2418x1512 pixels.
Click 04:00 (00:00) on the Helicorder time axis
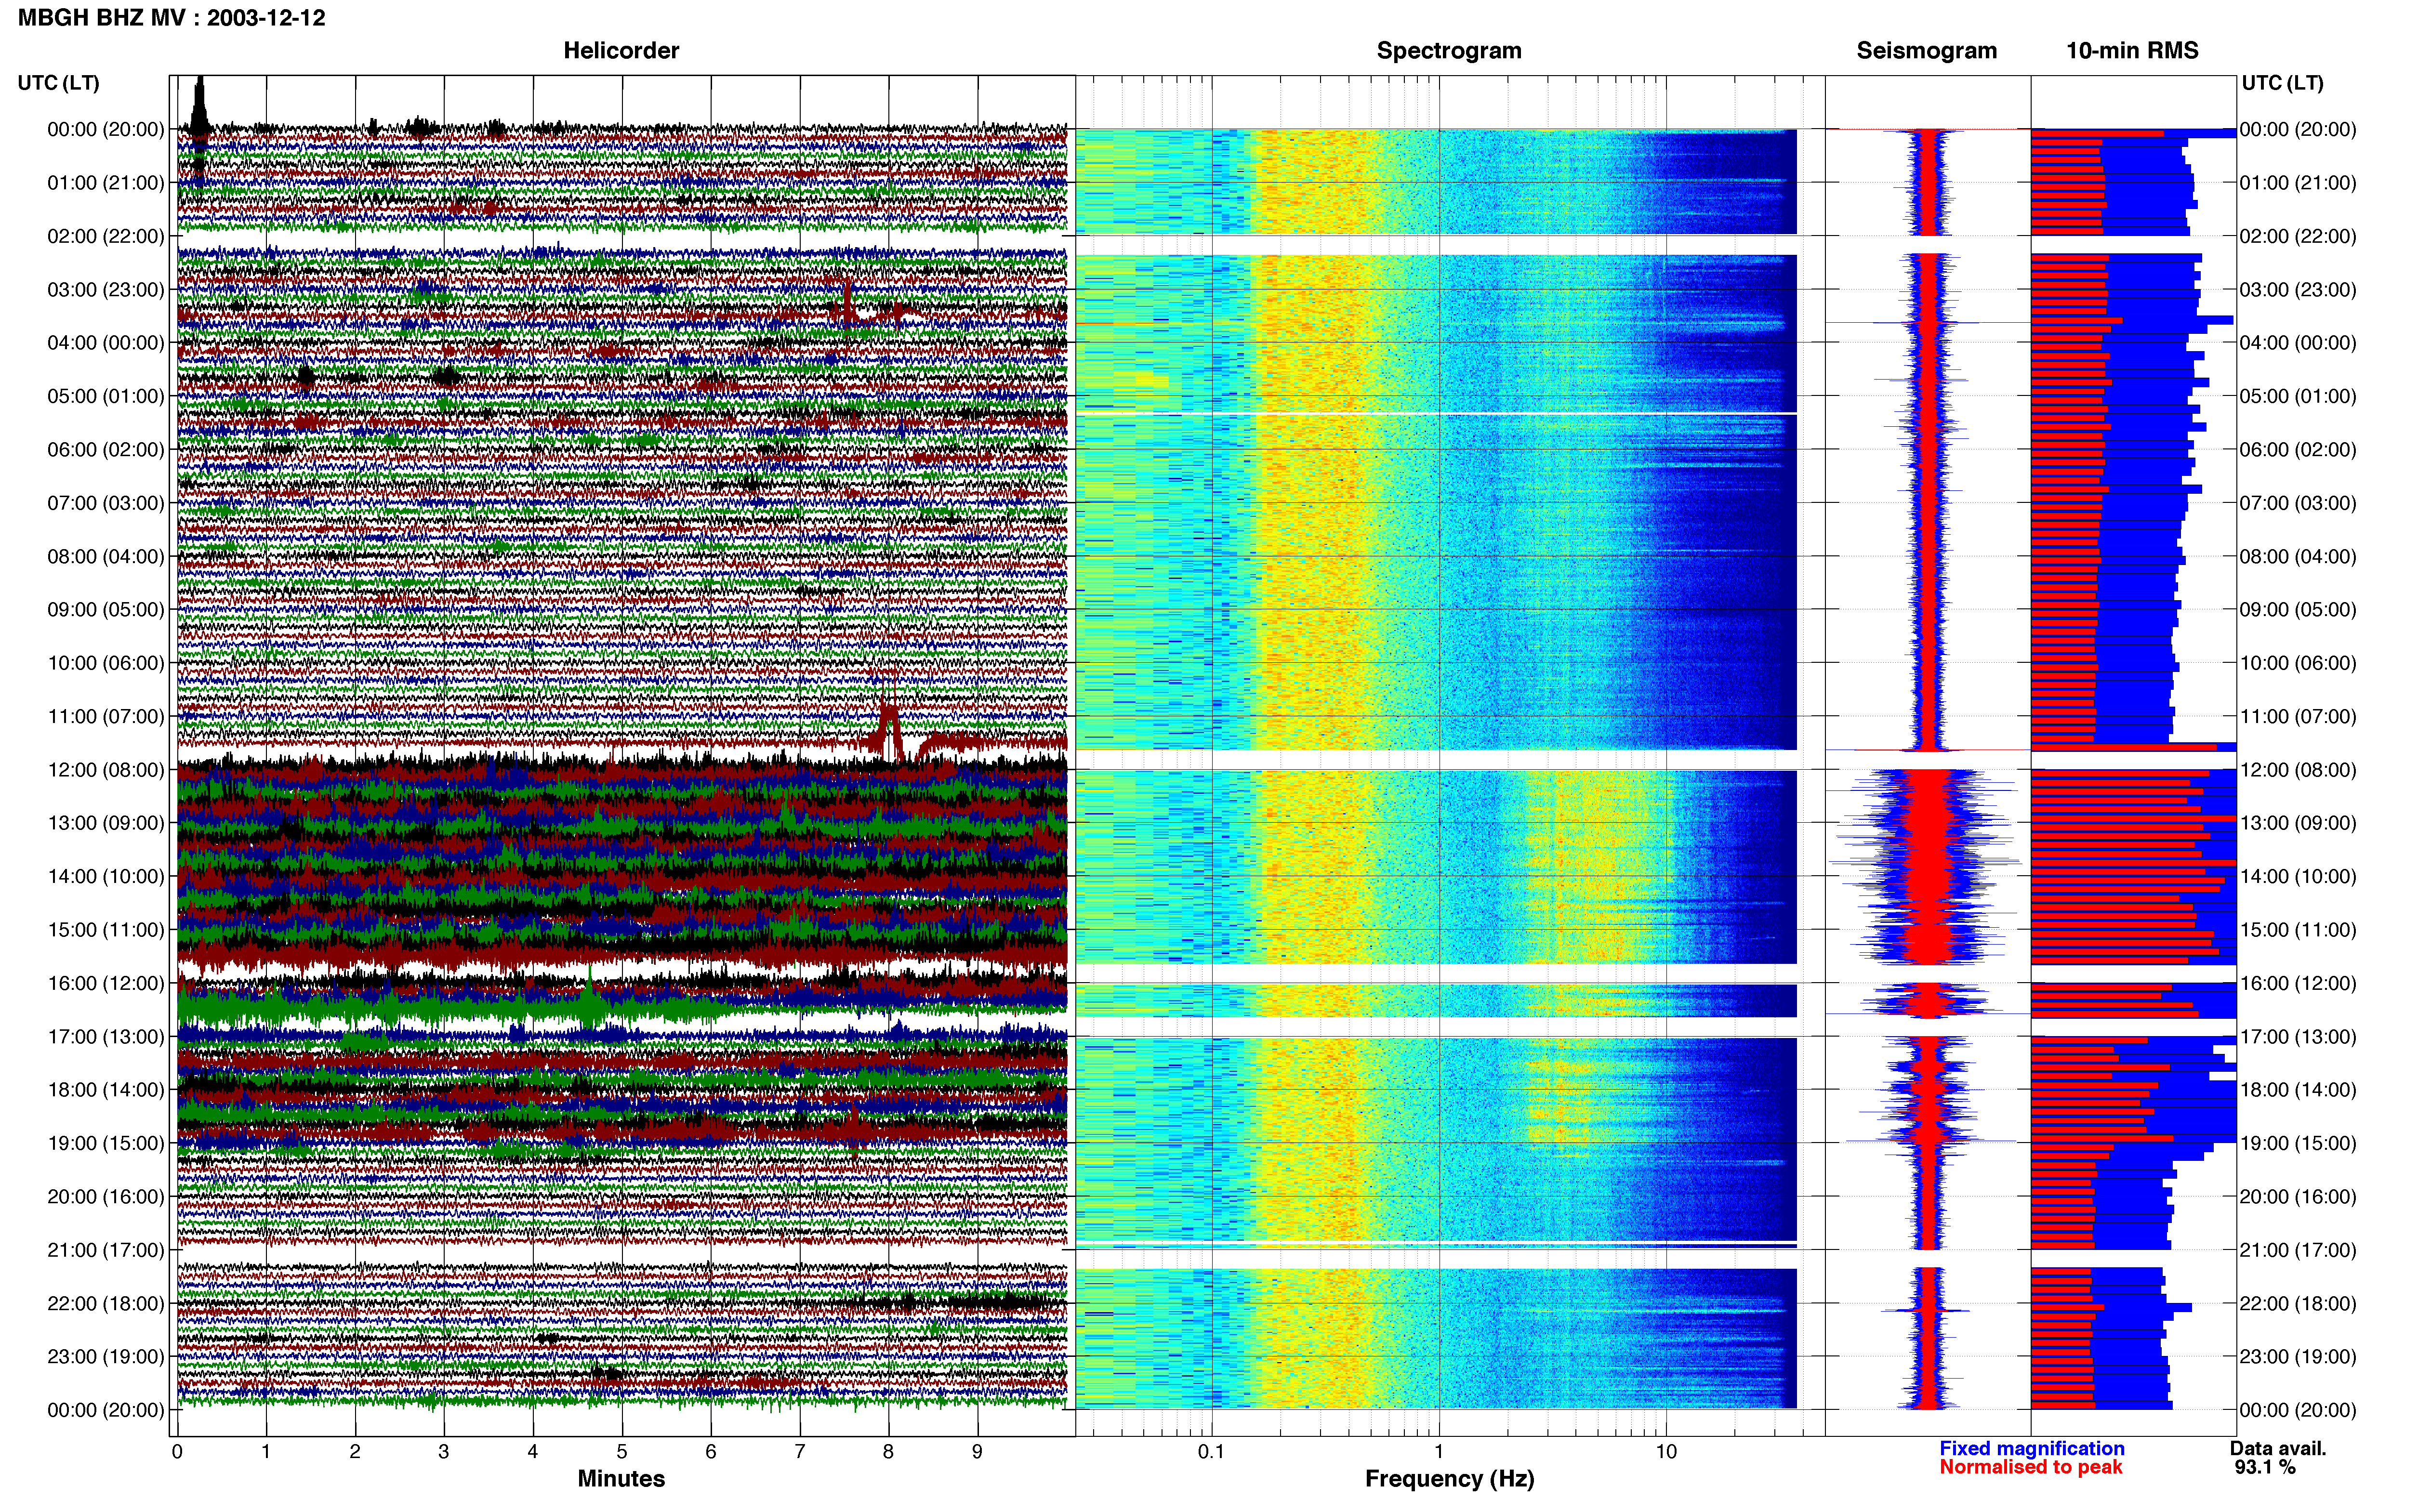[x=105, y=343]
